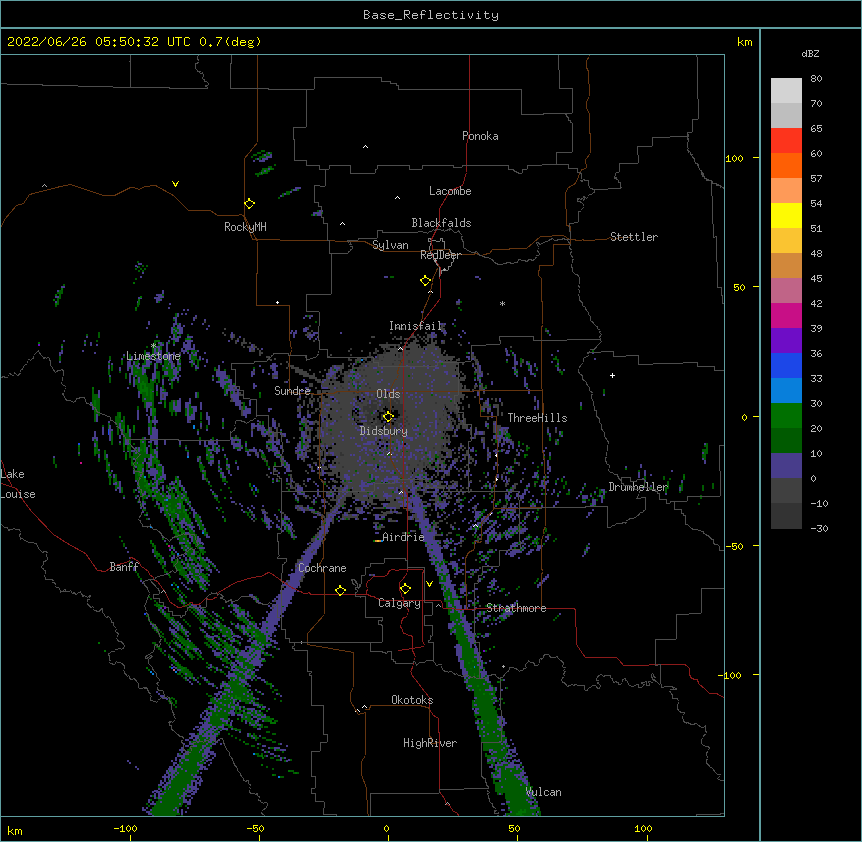862x842 pixels.
Task: Pick the mauve 42–45 dBZ legend swatch
Action: [x=786, y=291]
